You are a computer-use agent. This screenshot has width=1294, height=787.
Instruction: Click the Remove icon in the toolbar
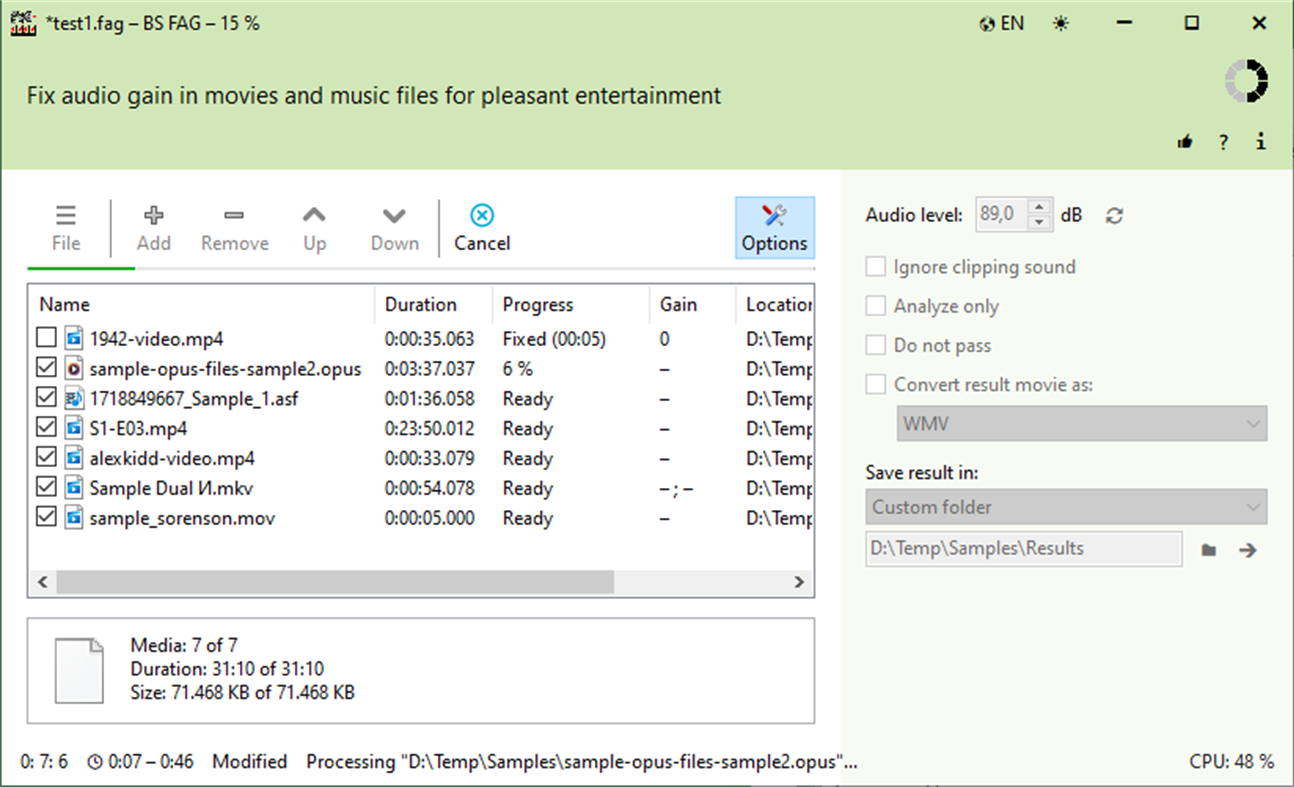point(234,225)
